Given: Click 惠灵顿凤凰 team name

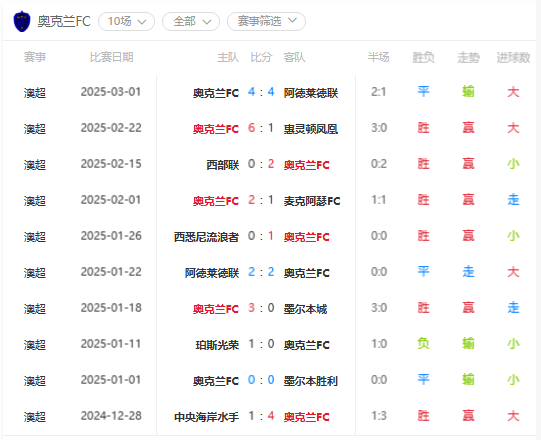Looking at the screenshot, I should (x=311, y=129).
